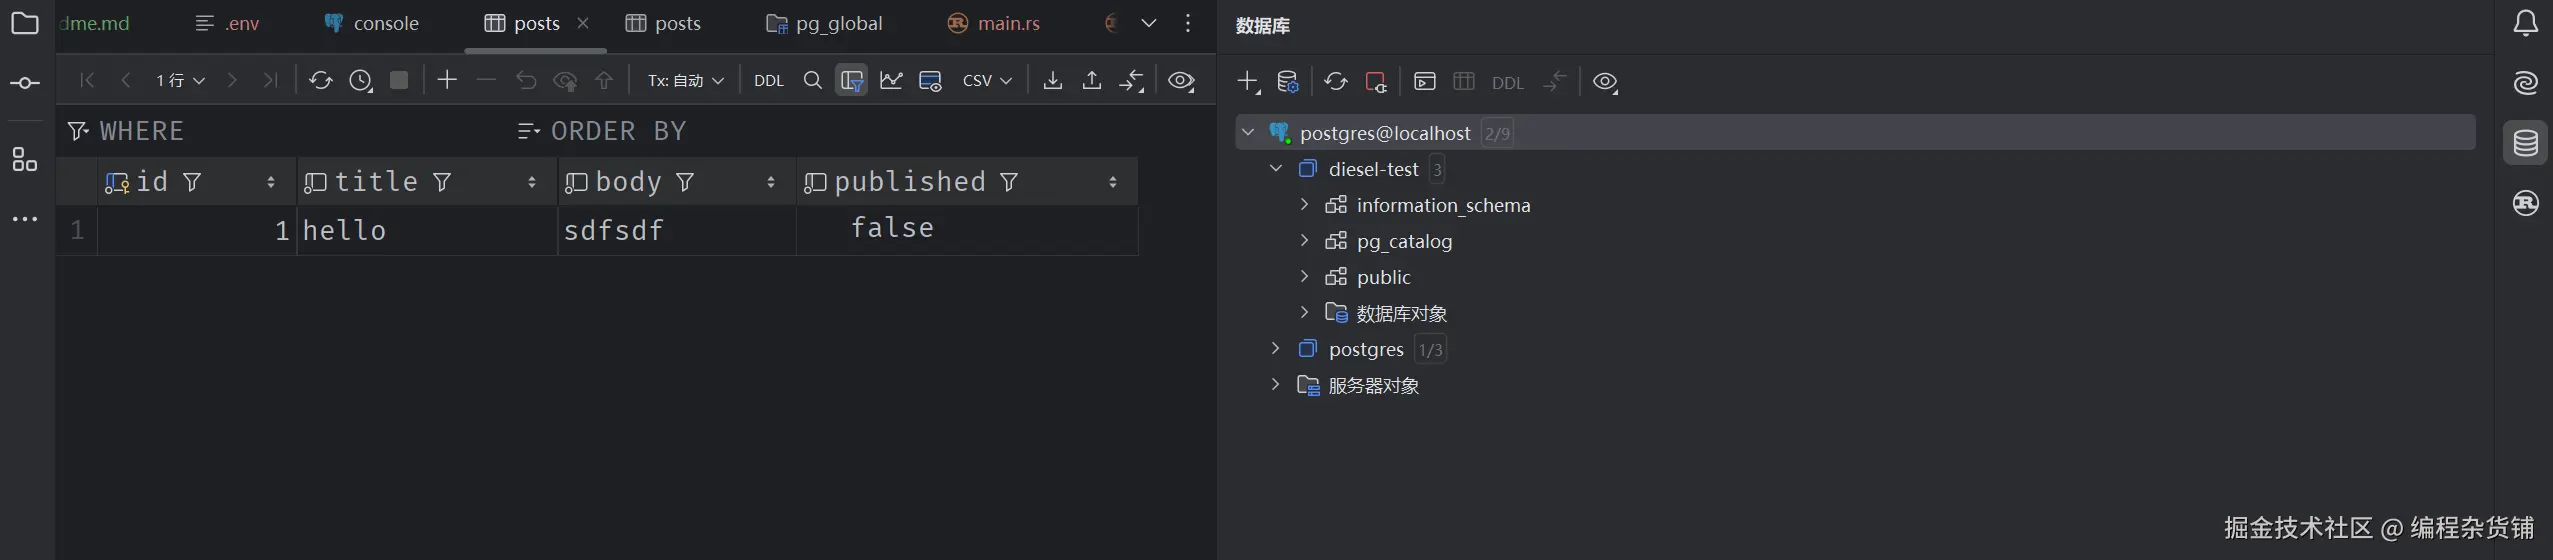Screen dimensions: 2553x560
Task: Add new data source plus icon
Action: click(x=1248, y=82)
